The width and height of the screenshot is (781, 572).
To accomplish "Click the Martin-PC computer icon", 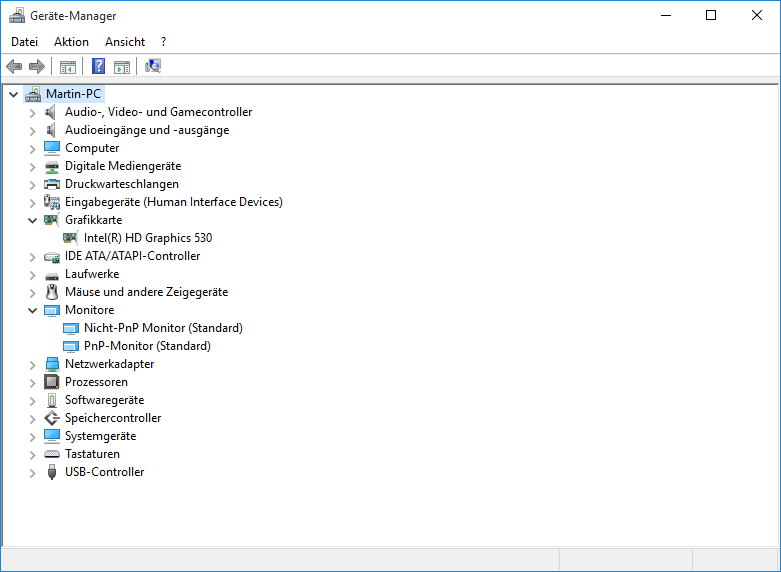I will [x=33, y=94].
